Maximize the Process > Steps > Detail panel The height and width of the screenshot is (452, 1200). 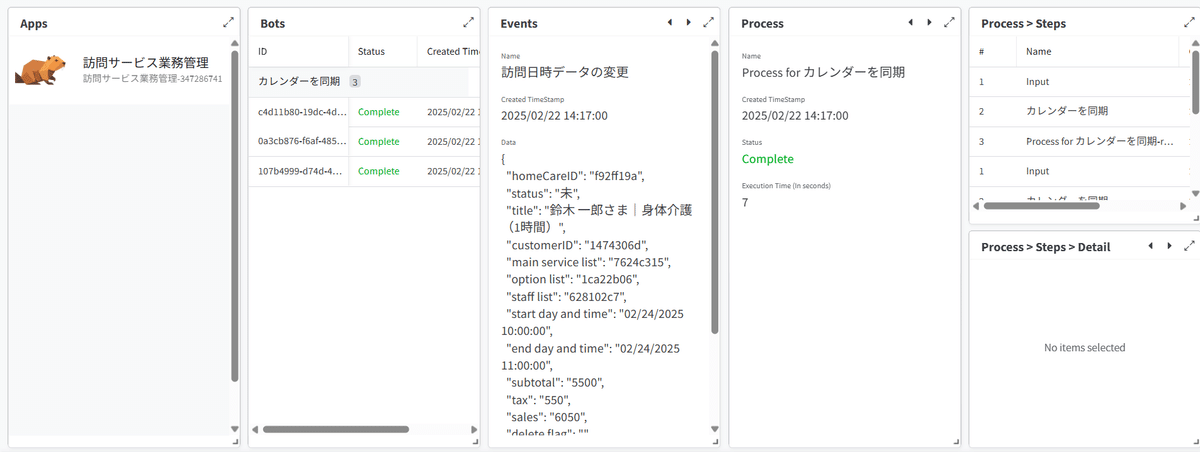click(x=1189, y=246)
